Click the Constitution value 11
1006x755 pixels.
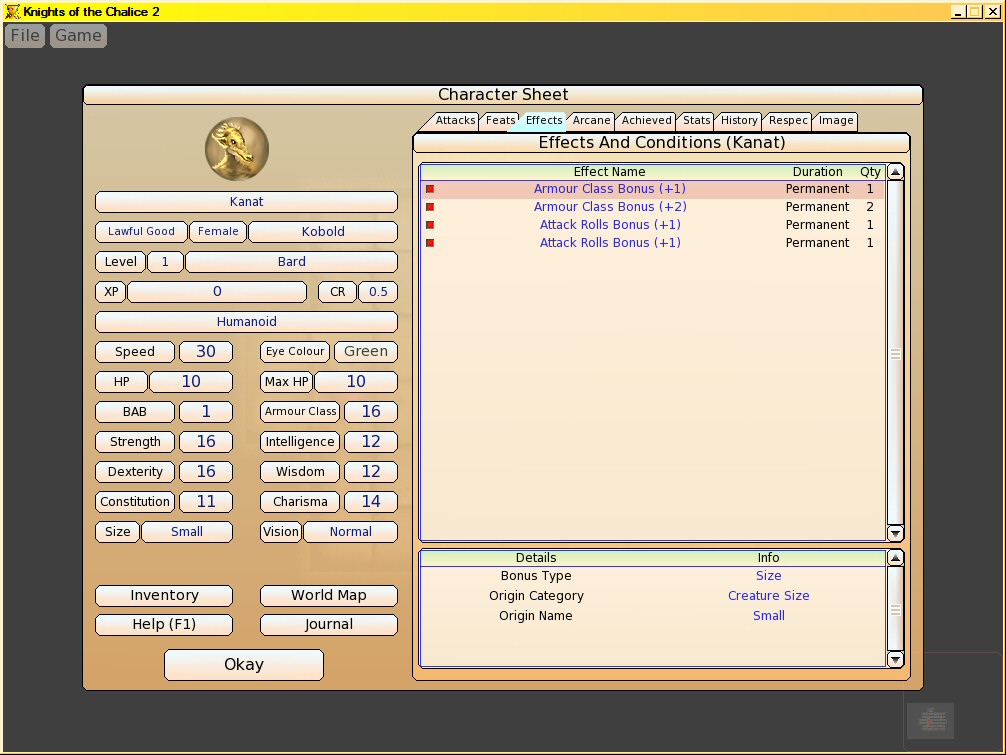click(206, 502)
